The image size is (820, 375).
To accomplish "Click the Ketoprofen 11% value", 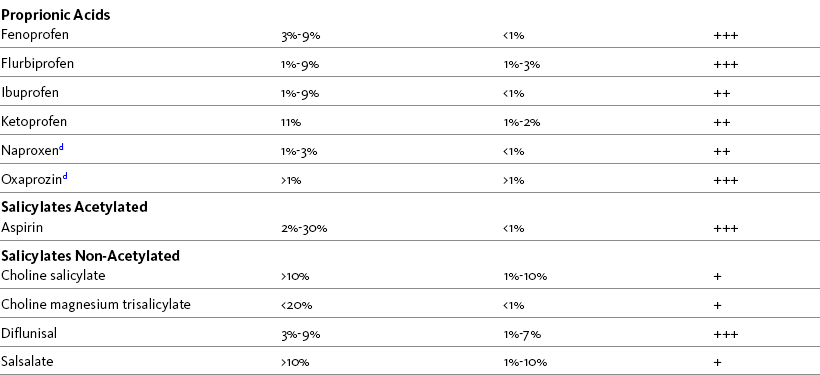I will 291,122.
